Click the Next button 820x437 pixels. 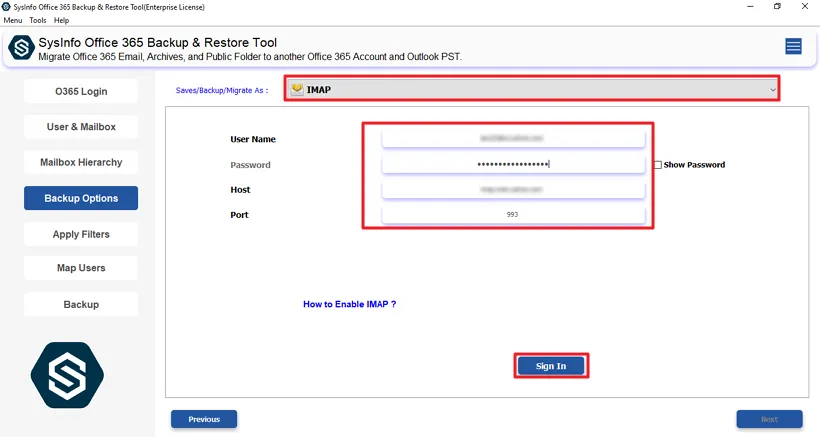pyautogui.click(x=769, y=419)
